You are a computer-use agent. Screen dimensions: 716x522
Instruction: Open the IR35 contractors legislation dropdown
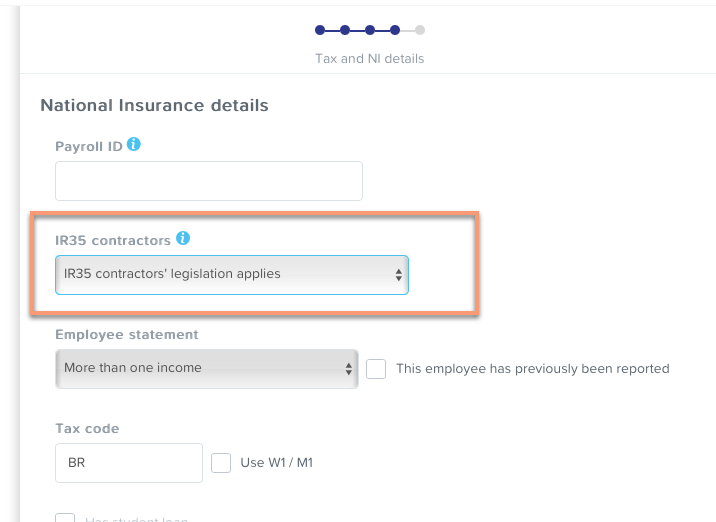pyautogui.click(x=232, y=274)
